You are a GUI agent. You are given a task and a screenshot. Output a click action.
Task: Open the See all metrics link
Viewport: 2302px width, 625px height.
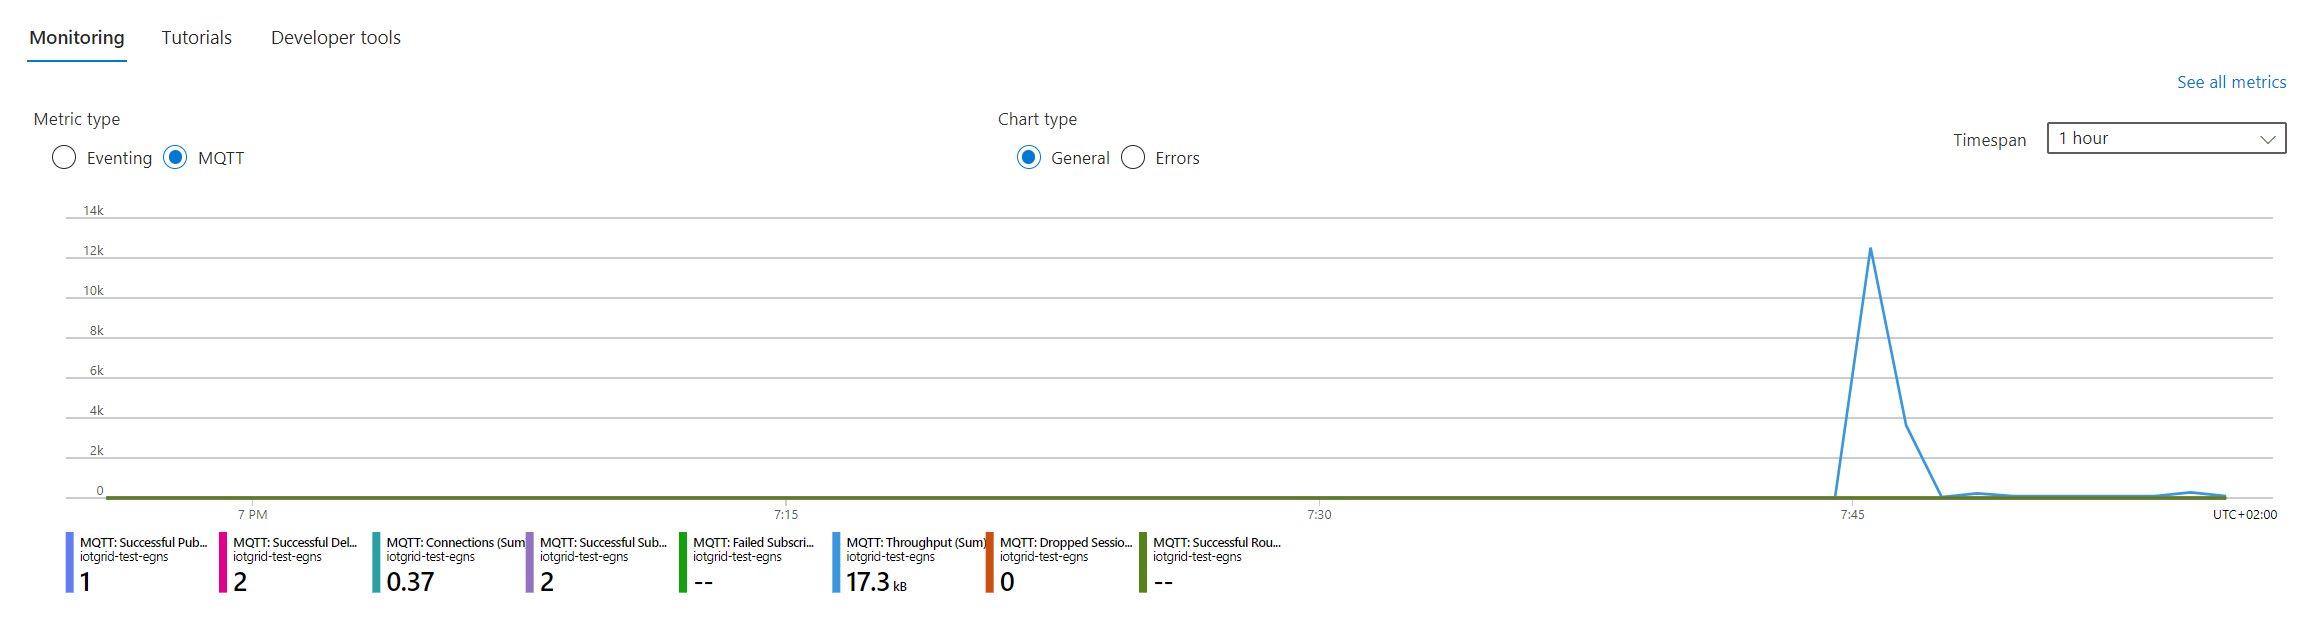coord(2231,82)
